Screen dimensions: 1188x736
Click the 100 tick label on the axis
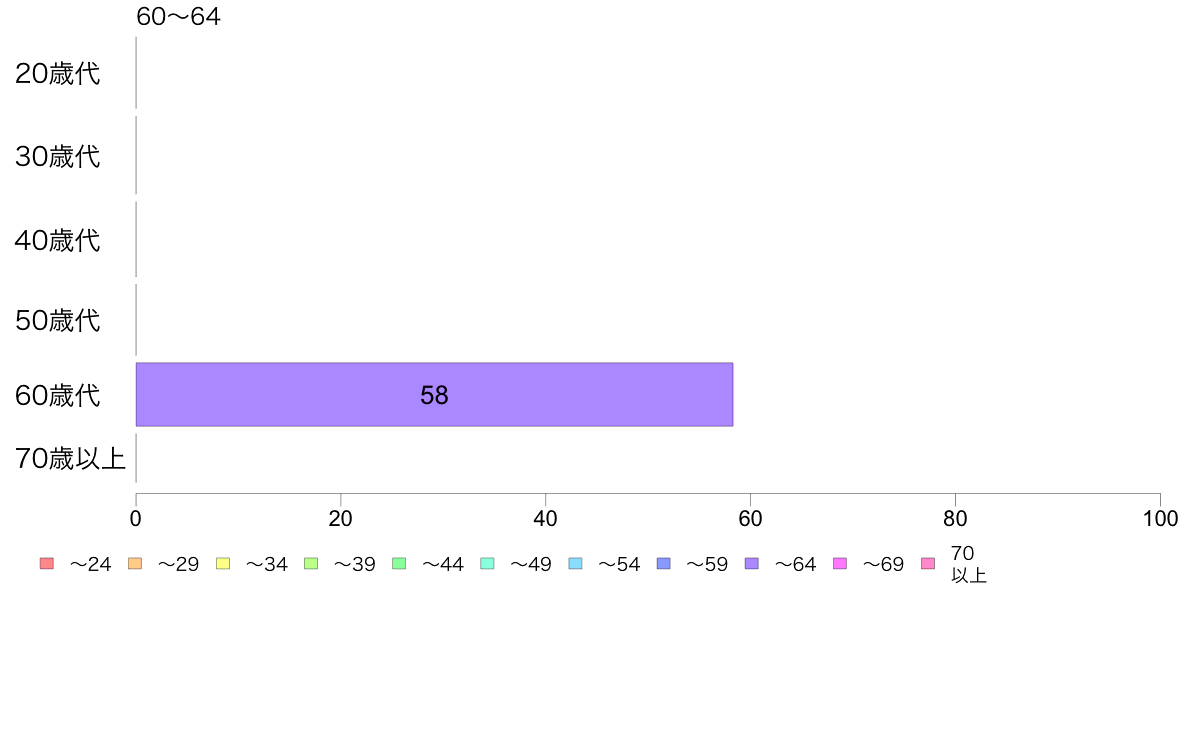1160,518
